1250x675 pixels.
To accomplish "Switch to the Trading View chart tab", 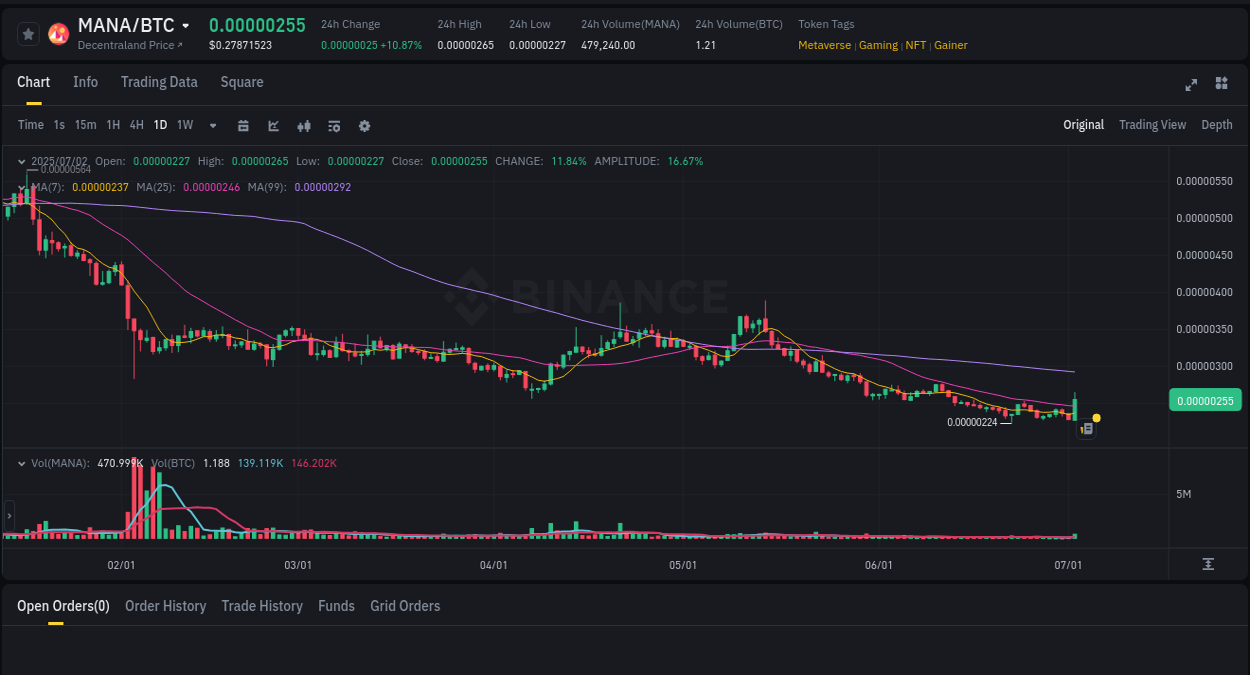I will pyautogui.click(x=1152, y=125).
